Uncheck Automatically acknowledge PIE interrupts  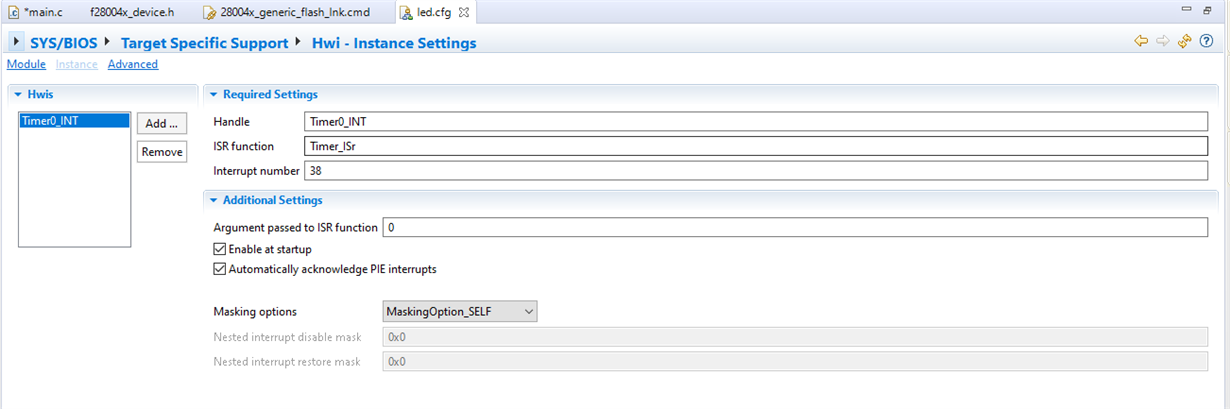click(220, 269)
